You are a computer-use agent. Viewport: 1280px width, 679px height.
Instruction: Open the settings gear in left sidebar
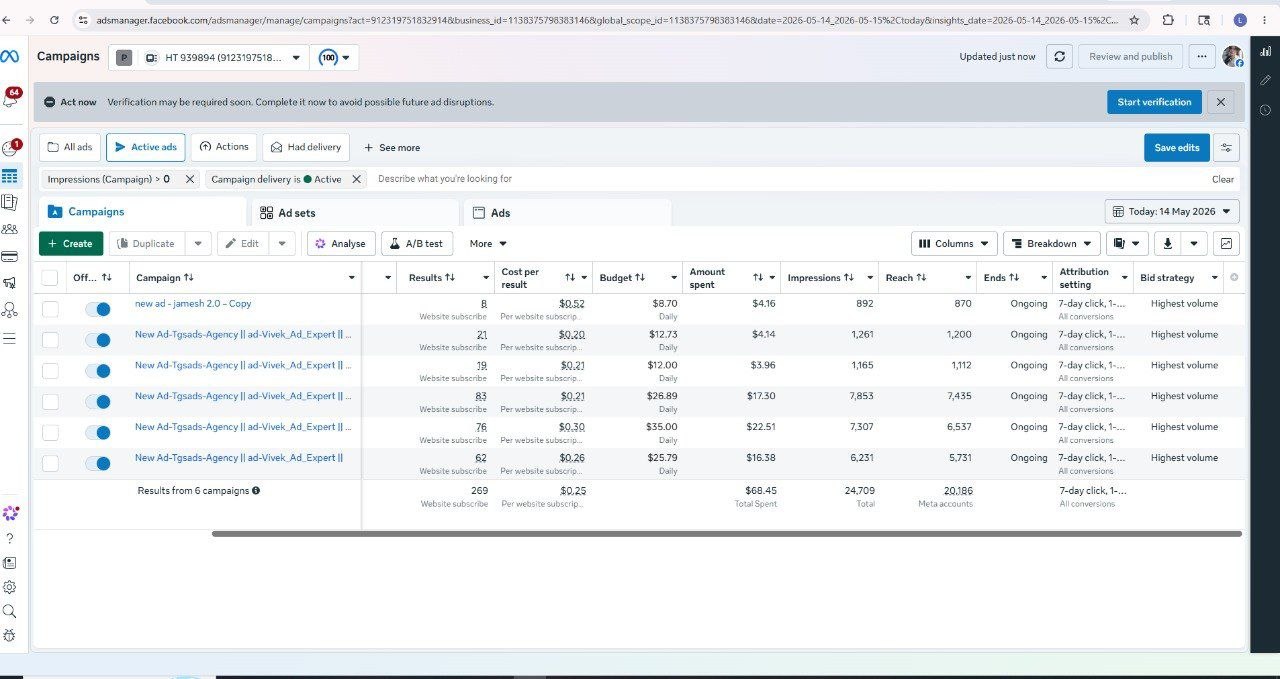(10, 587)
